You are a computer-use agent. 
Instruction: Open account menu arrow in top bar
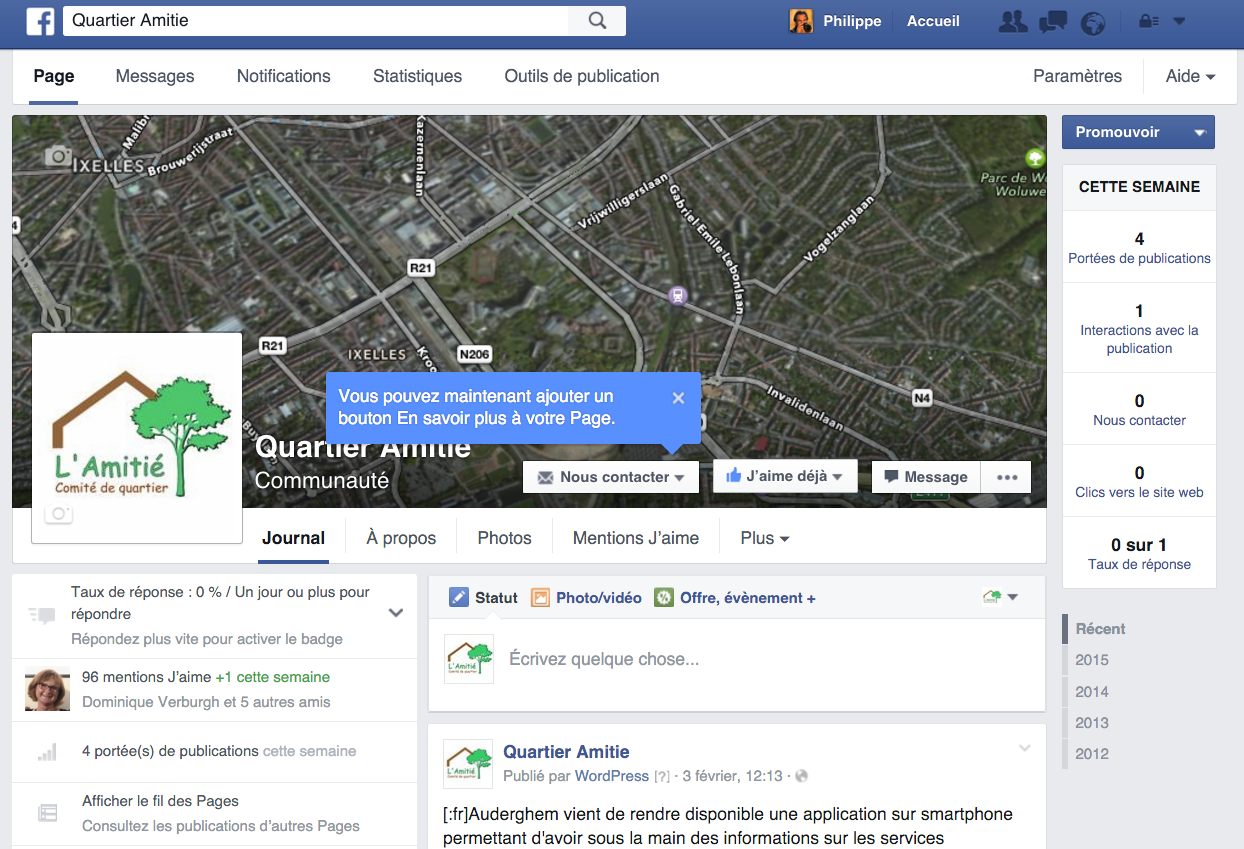pos(1179,21)
